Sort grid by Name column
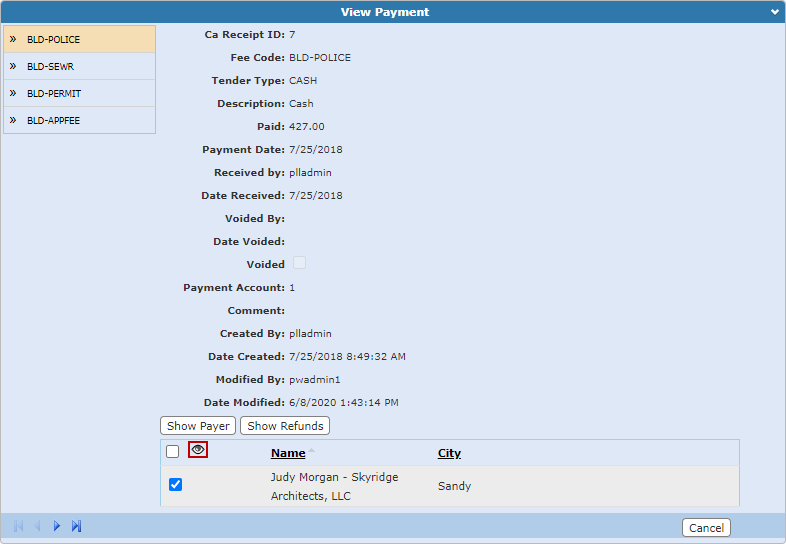This screenshot has width=786, height=544. pyautogui.click(x=288, y=453)
